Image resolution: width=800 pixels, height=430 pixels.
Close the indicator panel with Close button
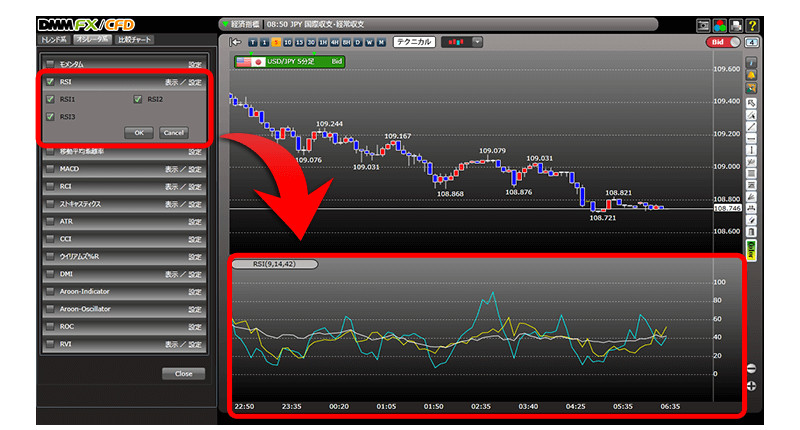tap(184, 374)
